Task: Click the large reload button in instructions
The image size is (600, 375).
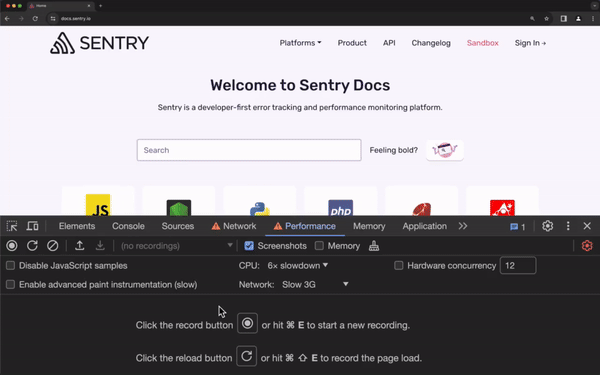Action: 246,356
